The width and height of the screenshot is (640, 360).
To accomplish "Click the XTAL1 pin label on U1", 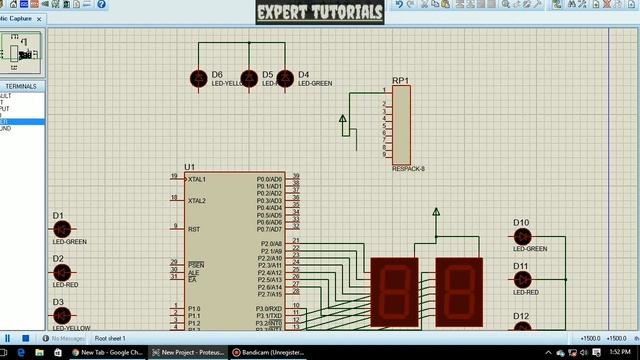I will (x=197, y=180).
